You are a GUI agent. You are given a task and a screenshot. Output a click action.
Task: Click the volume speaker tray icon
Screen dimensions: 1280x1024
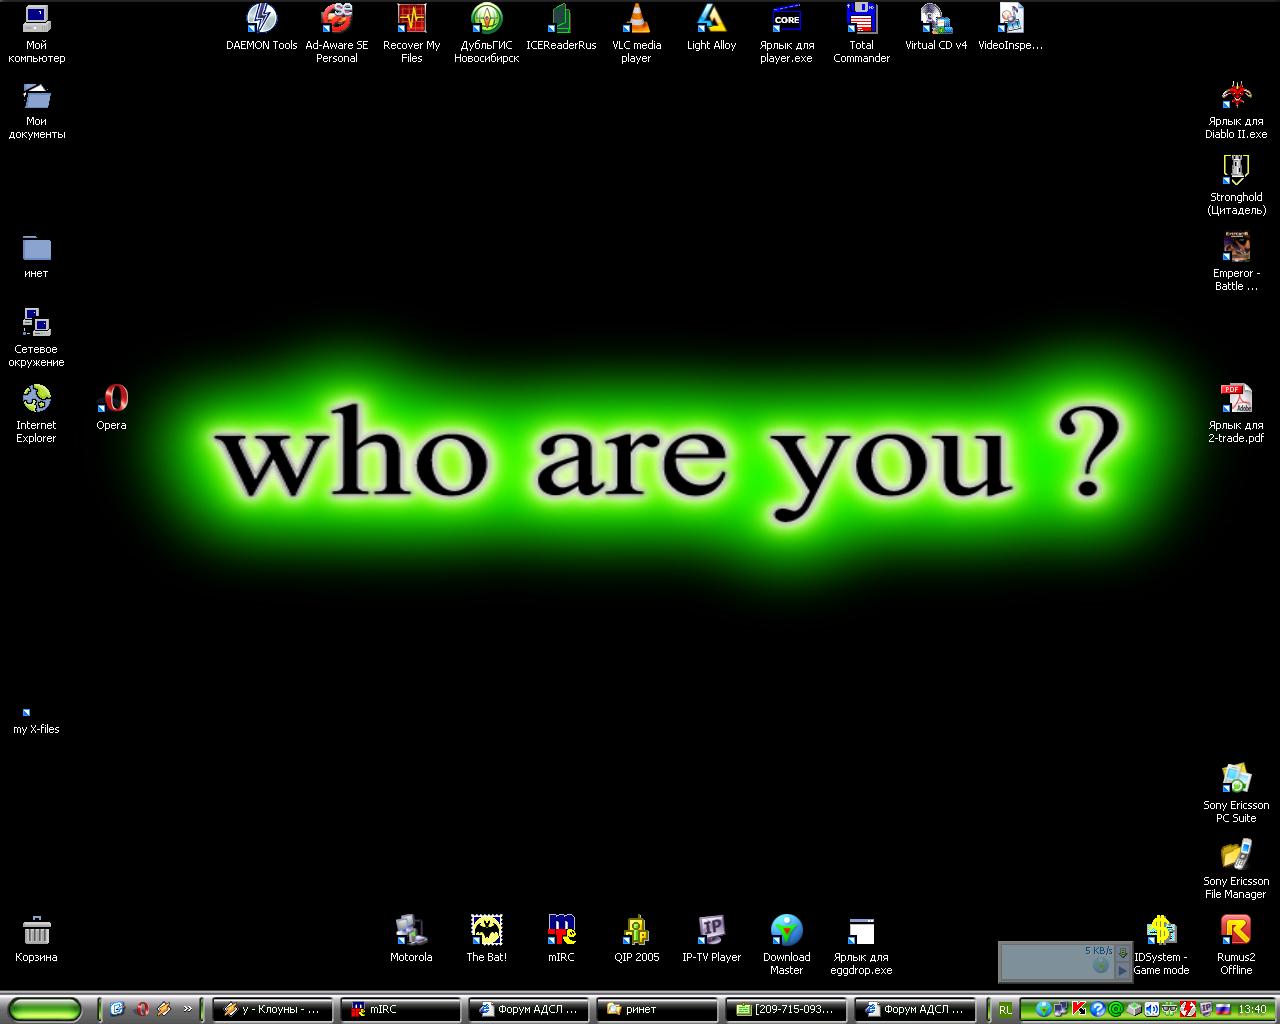1152,1009
